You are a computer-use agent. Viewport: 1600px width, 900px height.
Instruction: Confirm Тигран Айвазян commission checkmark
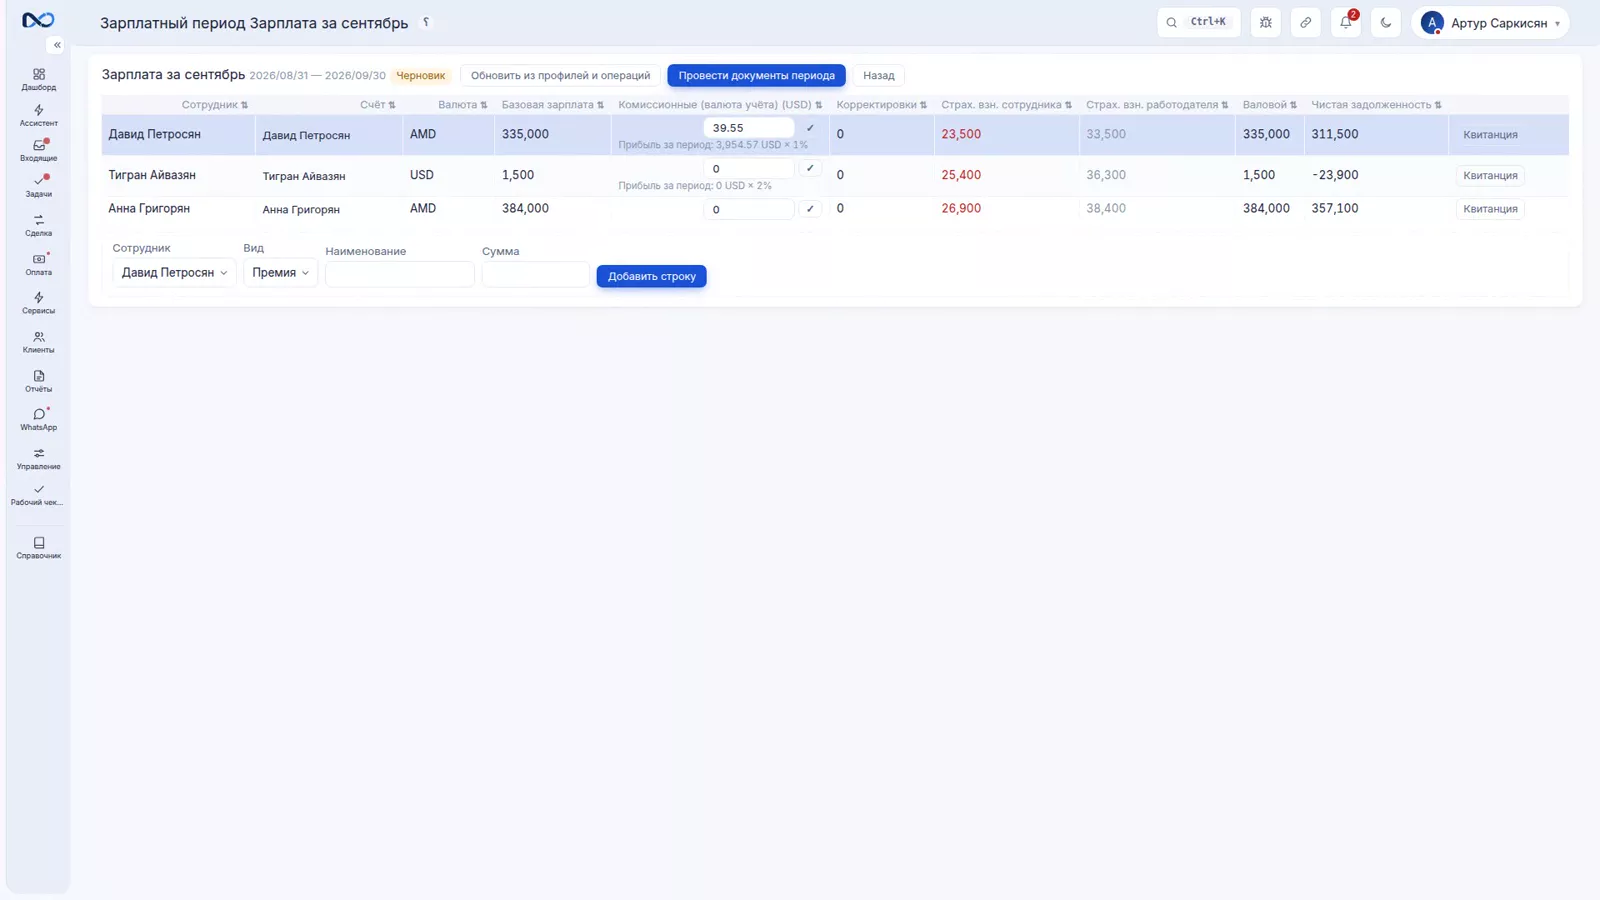click(810, 168)
